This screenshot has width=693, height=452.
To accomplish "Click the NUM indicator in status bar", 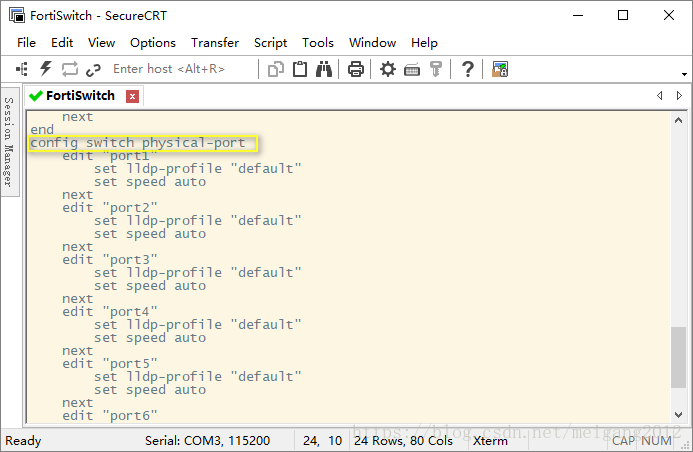I will coord(656,441).
